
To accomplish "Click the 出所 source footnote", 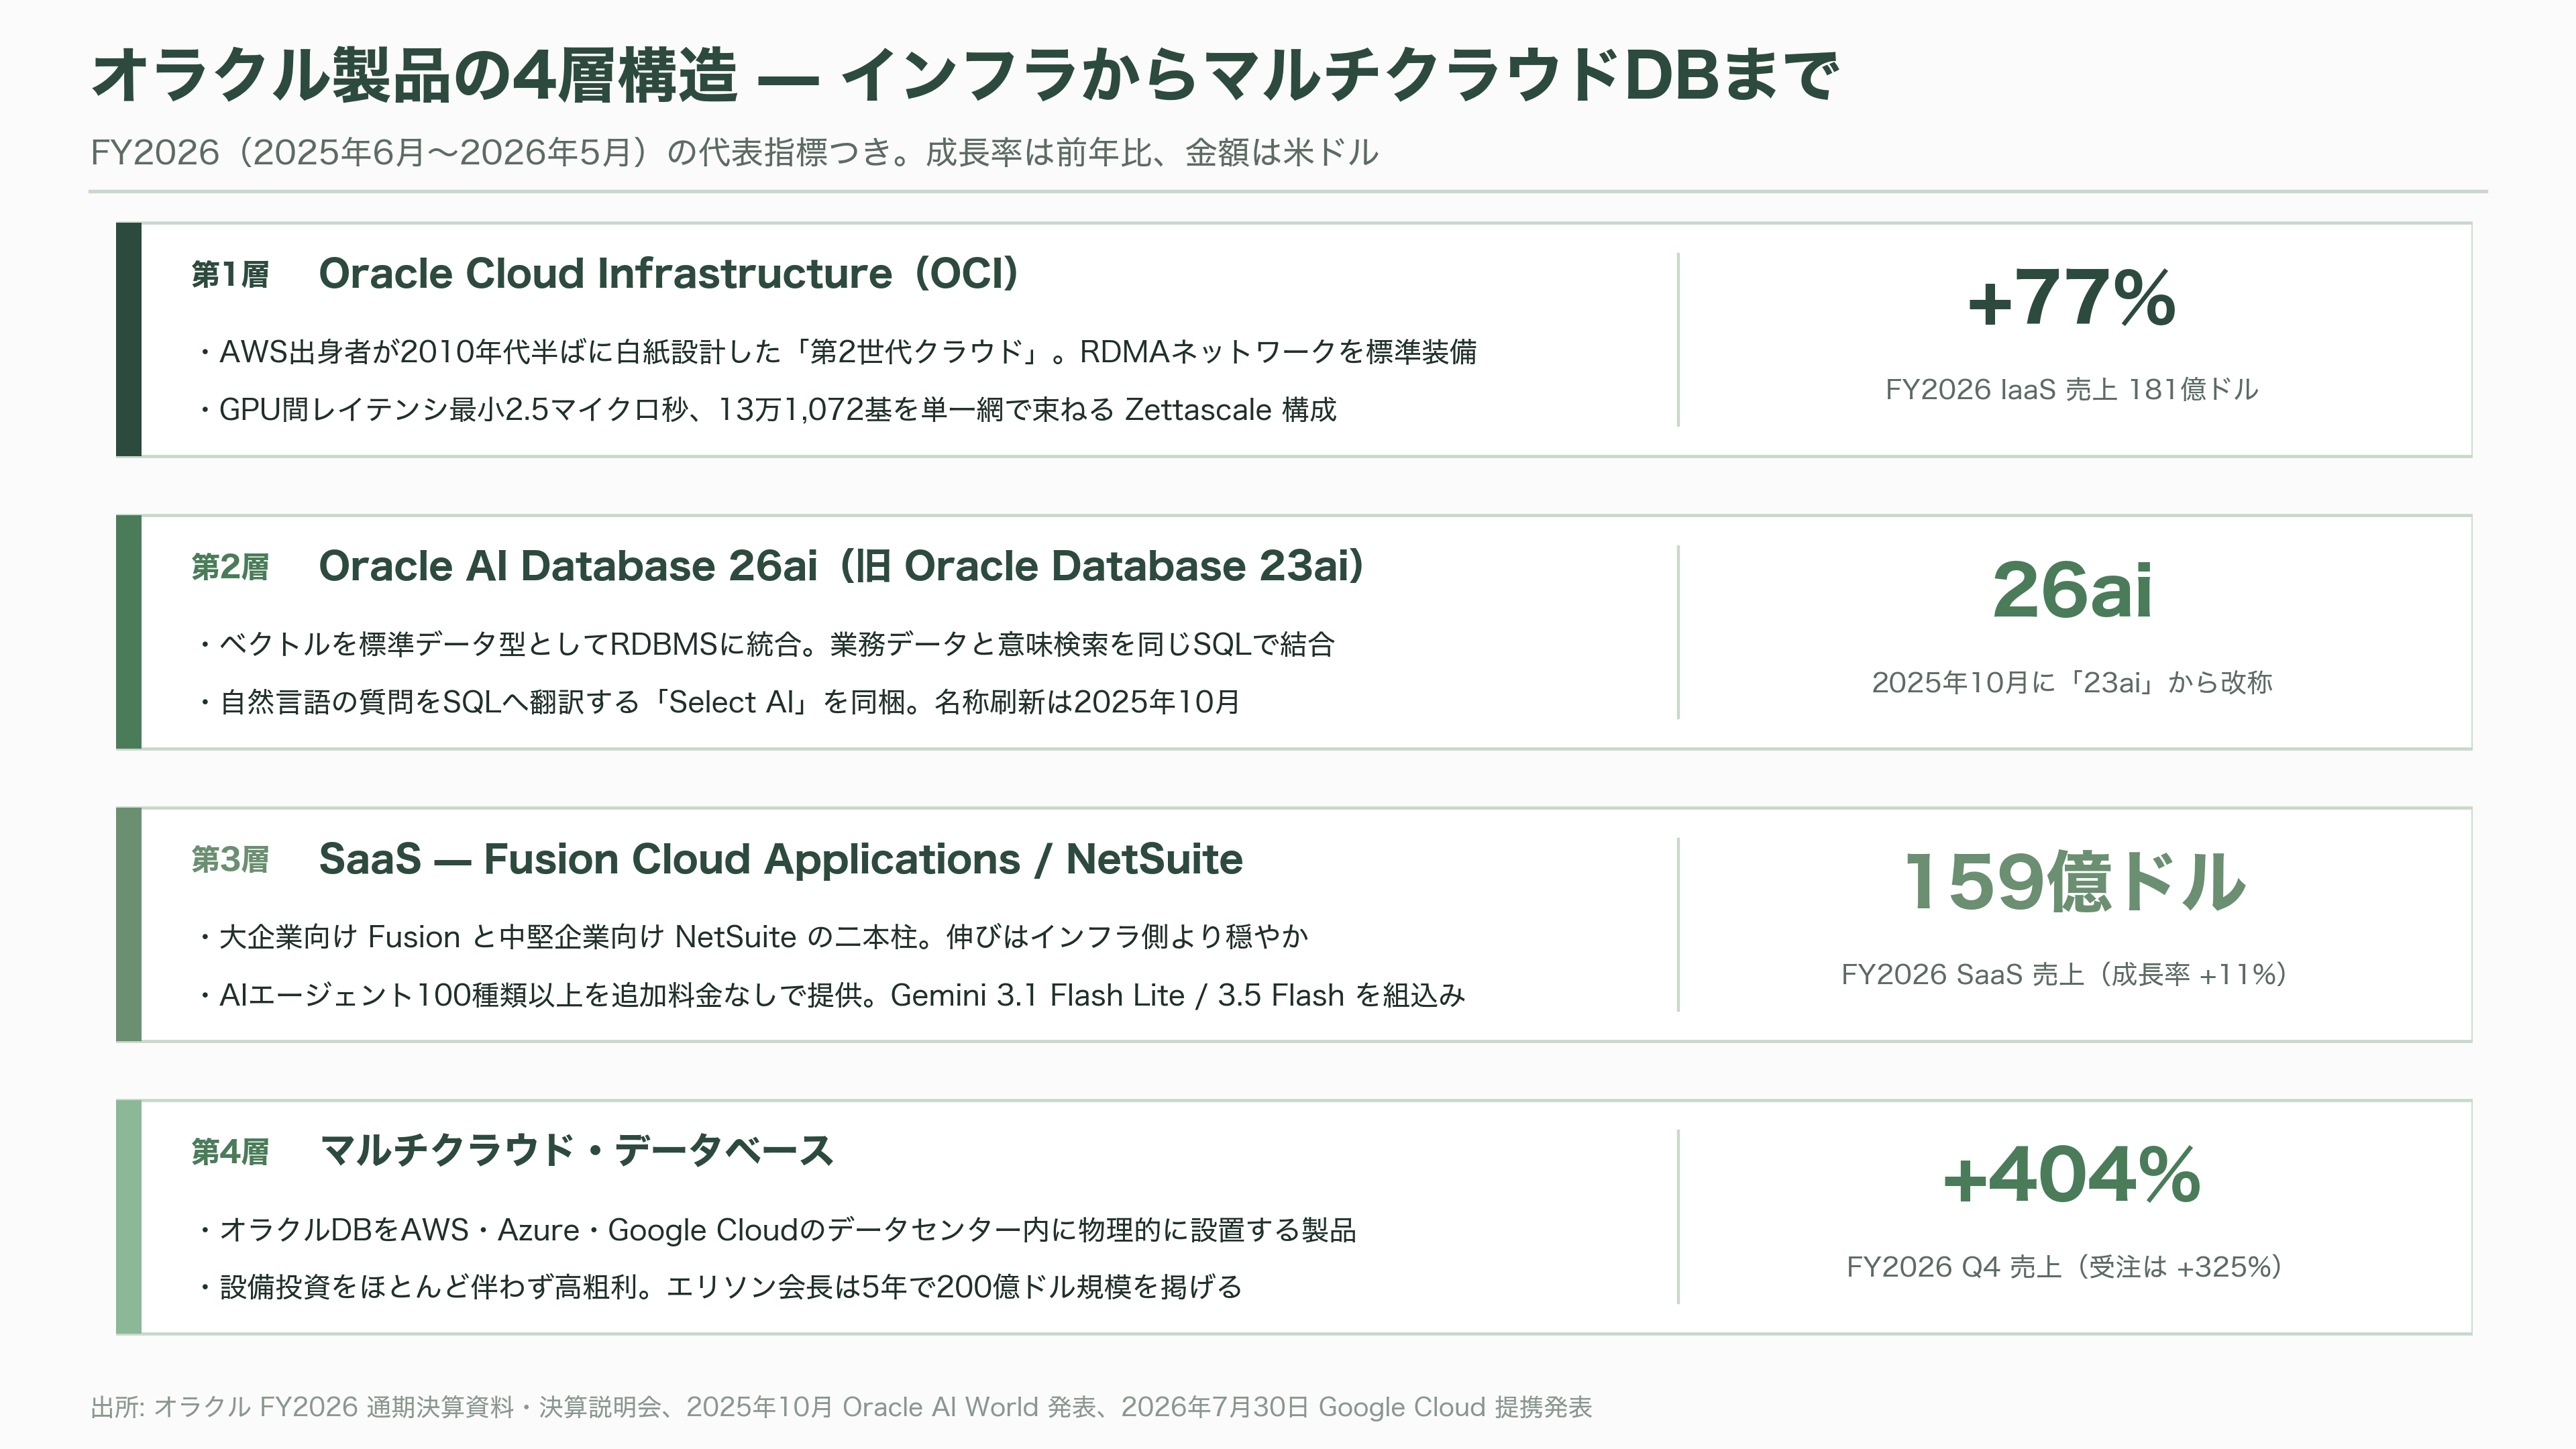I will [x=841, y=1407].
